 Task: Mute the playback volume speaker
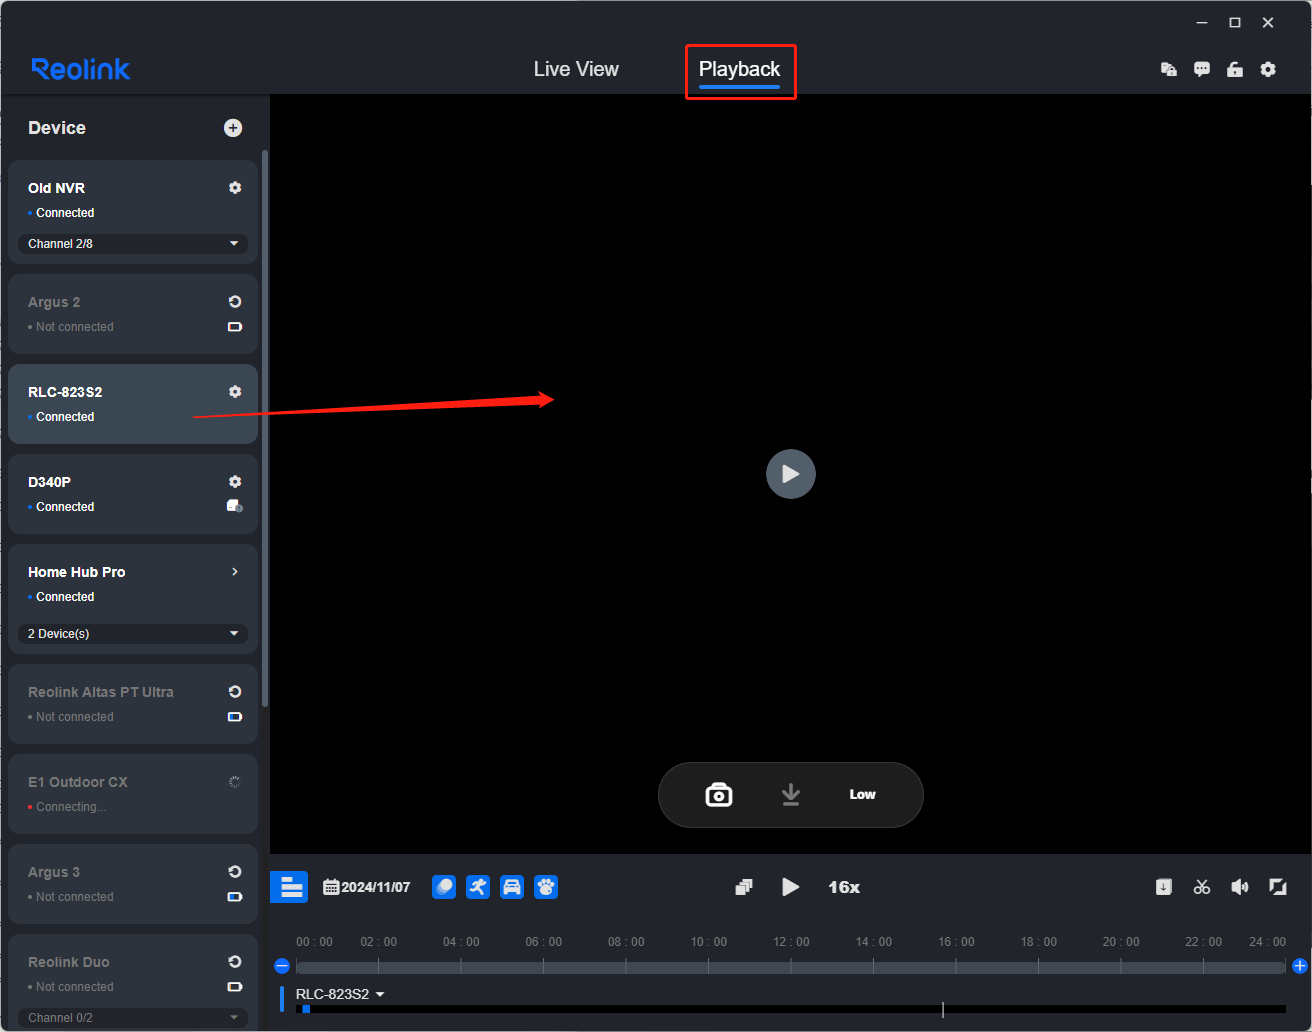click(x=1240, y=887)
